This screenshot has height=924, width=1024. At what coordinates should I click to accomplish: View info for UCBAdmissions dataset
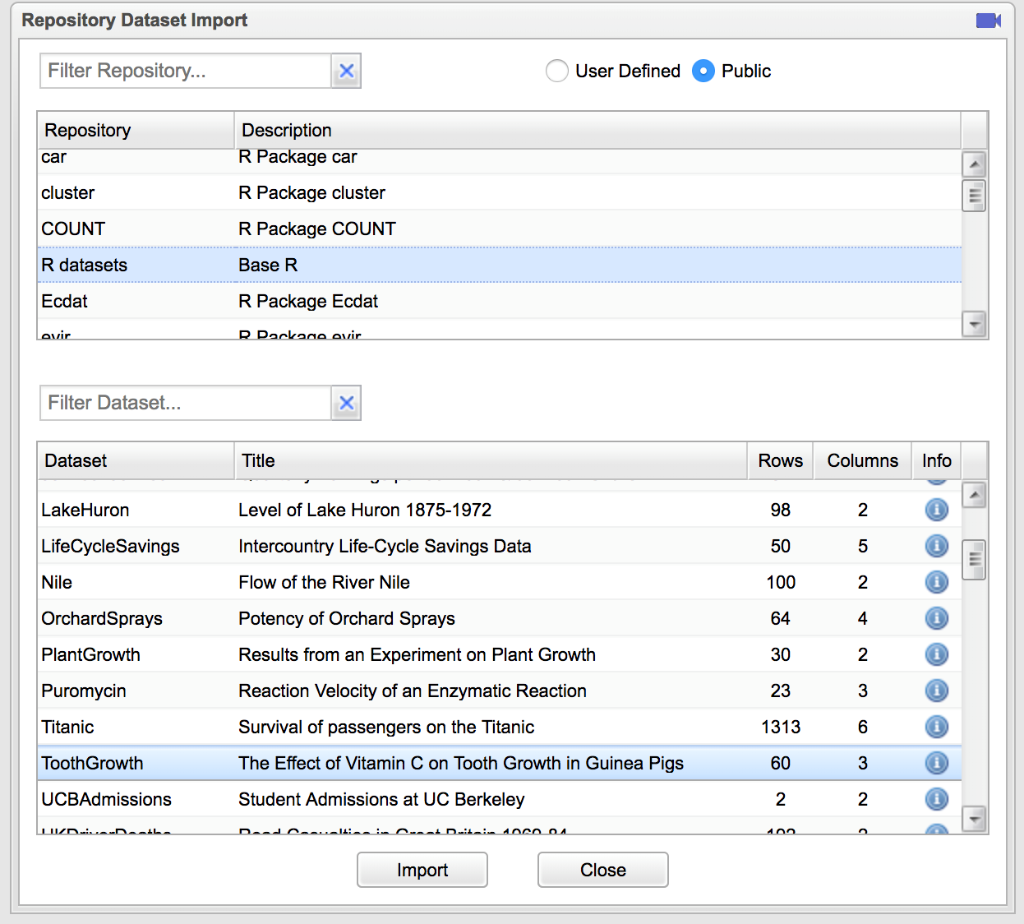936,799
